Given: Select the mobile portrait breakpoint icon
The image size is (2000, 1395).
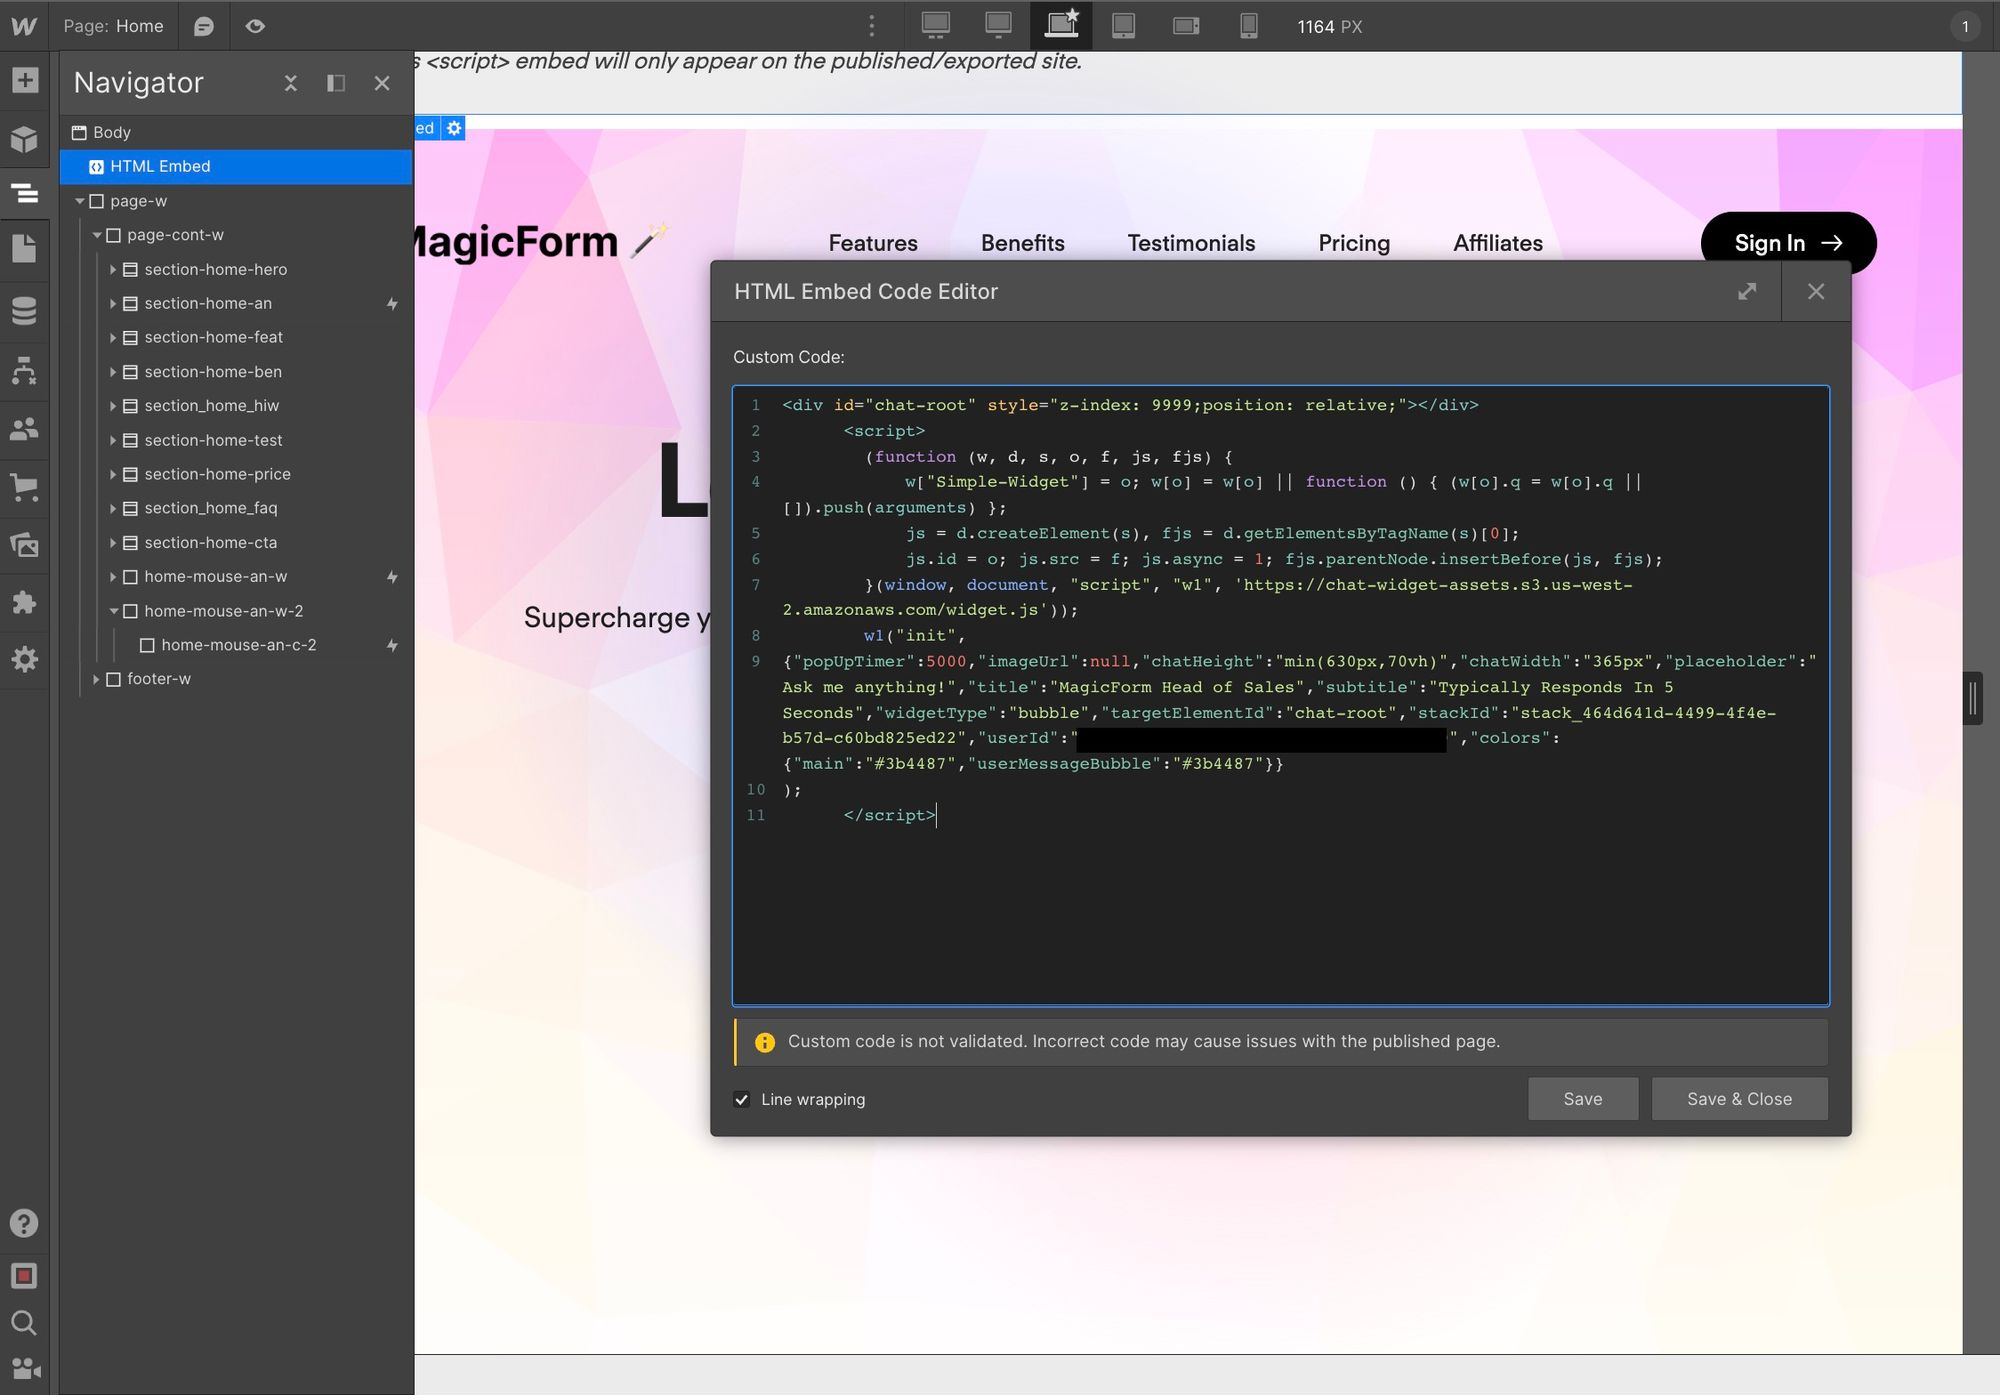Looking at the screenshot, I should point(1248,26).
